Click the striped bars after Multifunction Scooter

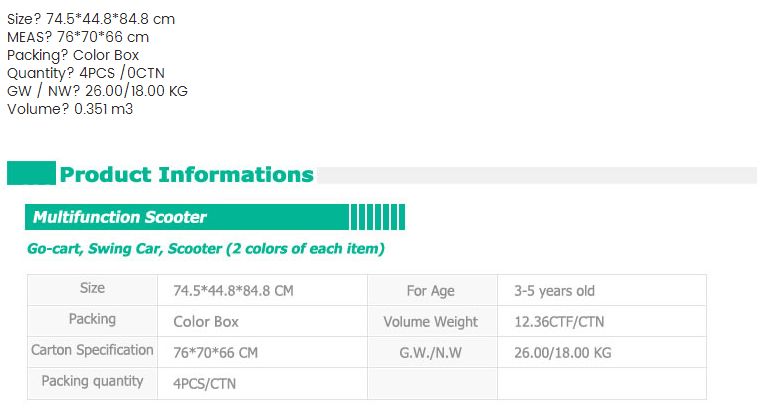tap(378, 217)
